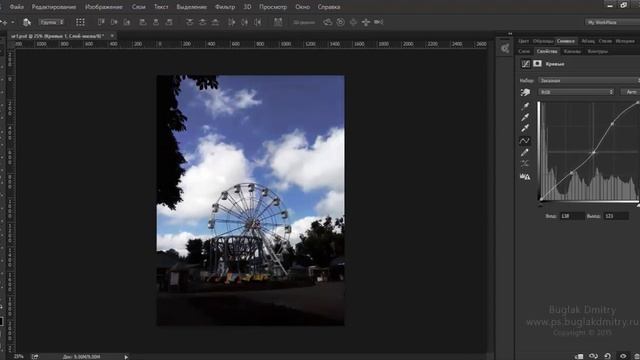This screenshot has height=360, width=640.
Task: Click the smooth curve values icon
Action: coord(525,164)
